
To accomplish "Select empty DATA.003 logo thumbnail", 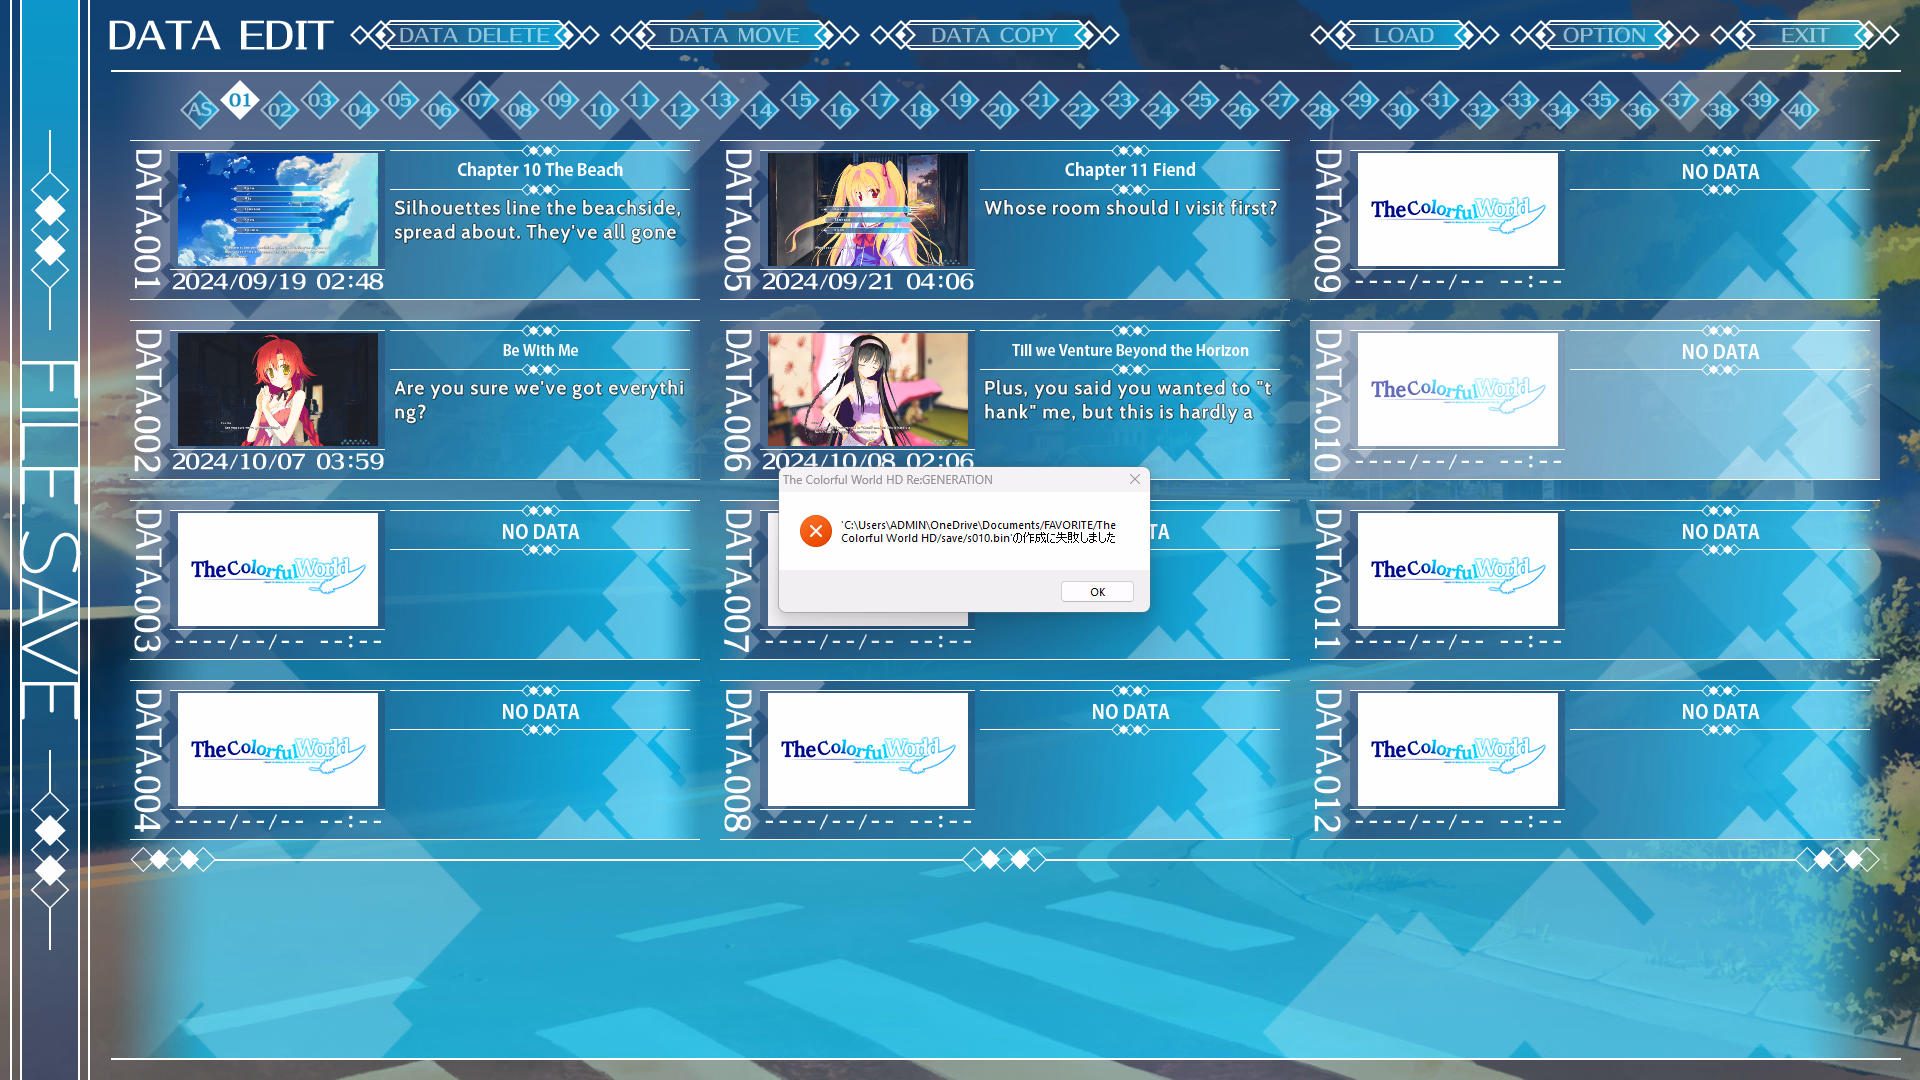I will pos(278,569).
